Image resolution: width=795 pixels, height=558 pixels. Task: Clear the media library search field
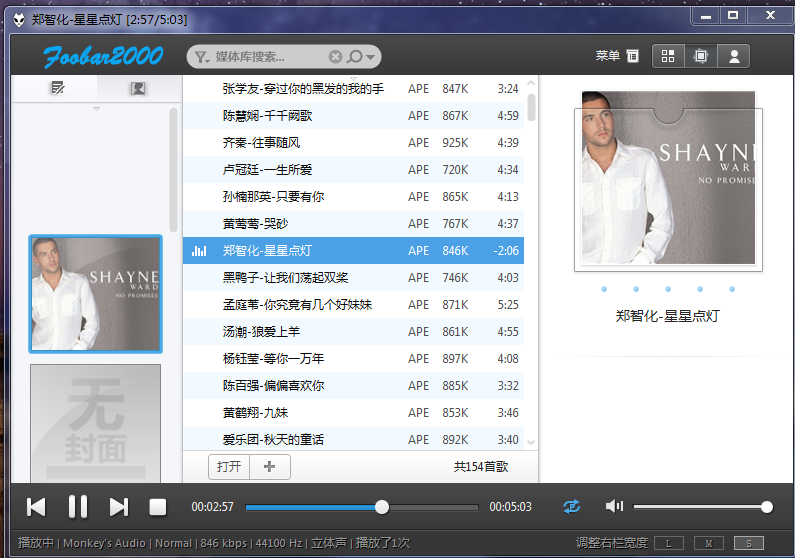(x=335, y=57)
